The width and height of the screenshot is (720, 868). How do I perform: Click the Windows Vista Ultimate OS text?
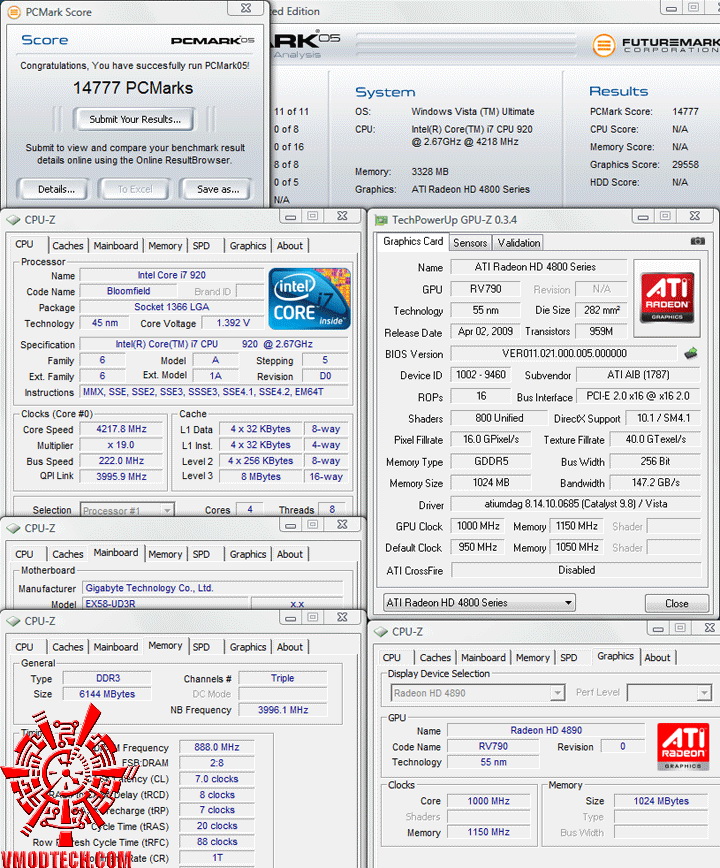(473, 112)
